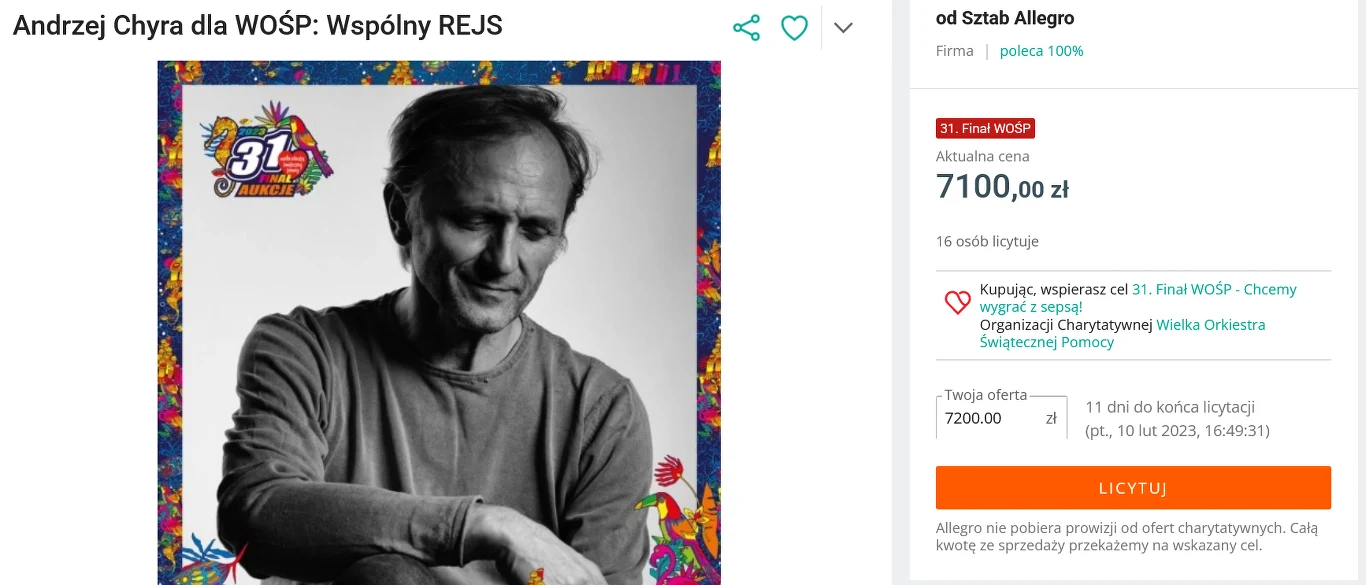Click the share icon next to the title
The height and width of the screenshot is (585, 1366).
click(746, 27)
